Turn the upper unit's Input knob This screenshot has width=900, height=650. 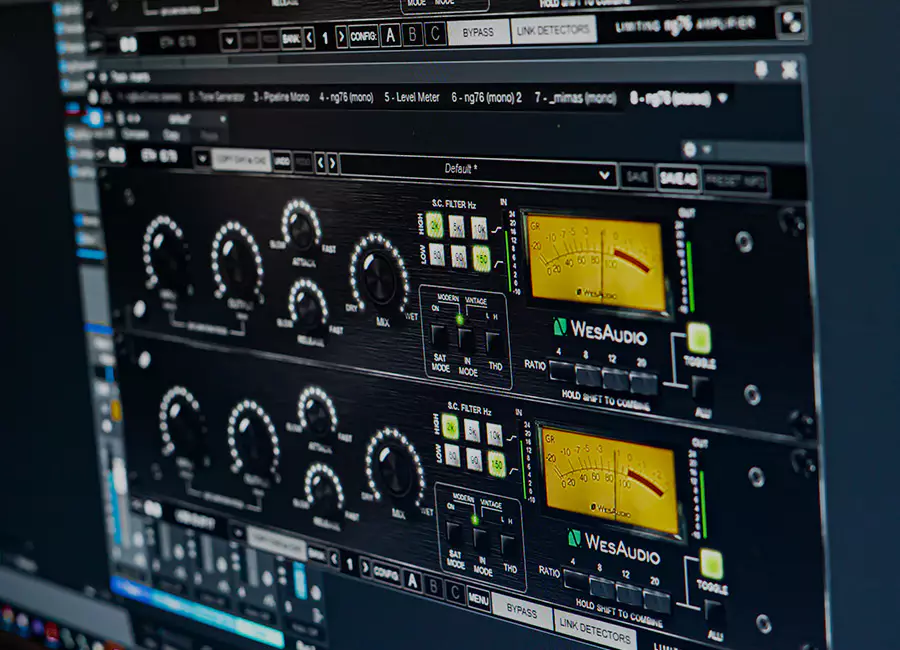pos(165,253)
